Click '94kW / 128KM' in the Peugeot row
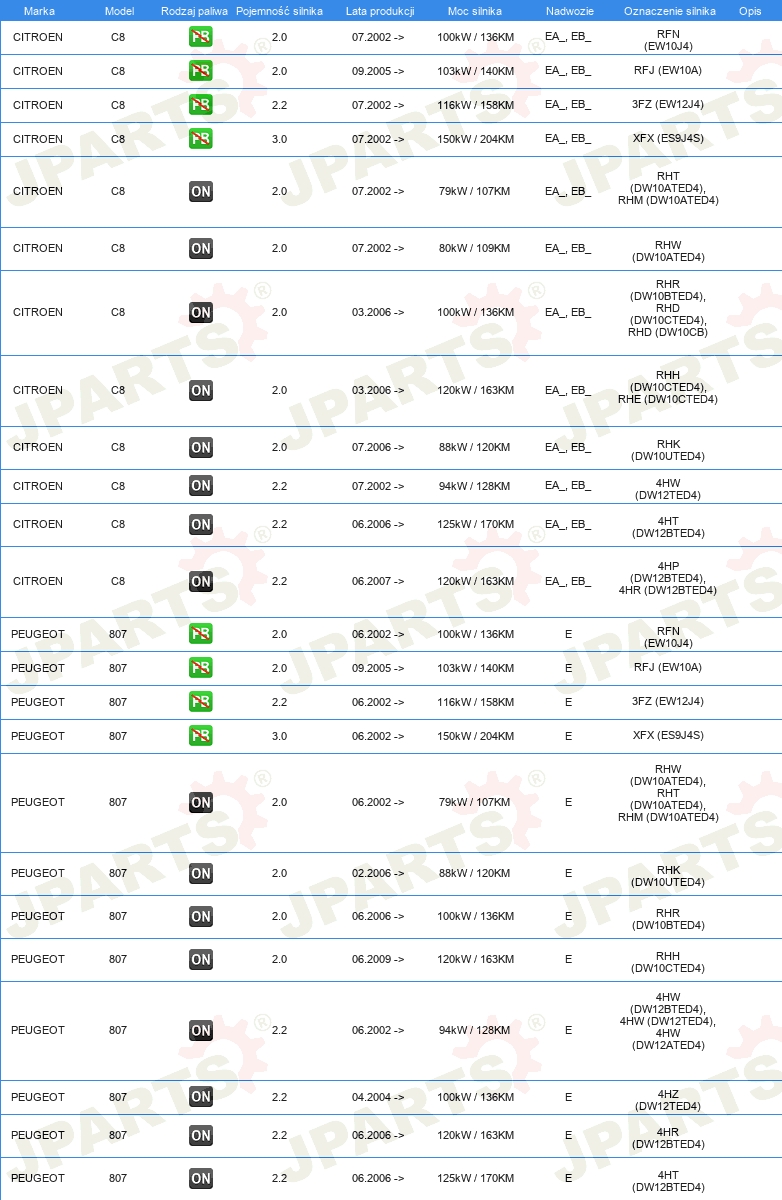The image size is (782, 1200). [475, 1030]
